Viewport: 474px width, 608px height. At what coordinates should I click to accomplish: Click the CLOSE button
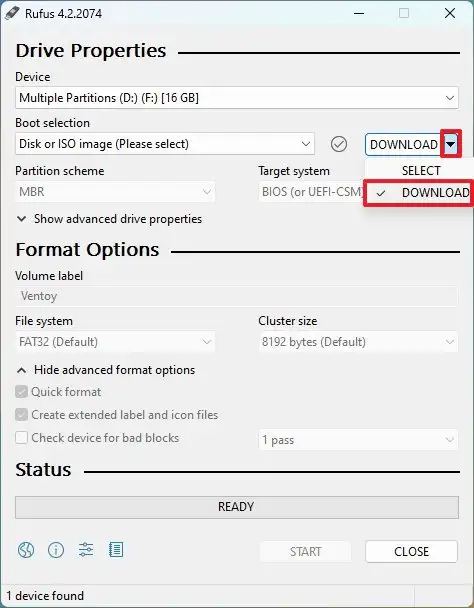(x=412, y=551)
